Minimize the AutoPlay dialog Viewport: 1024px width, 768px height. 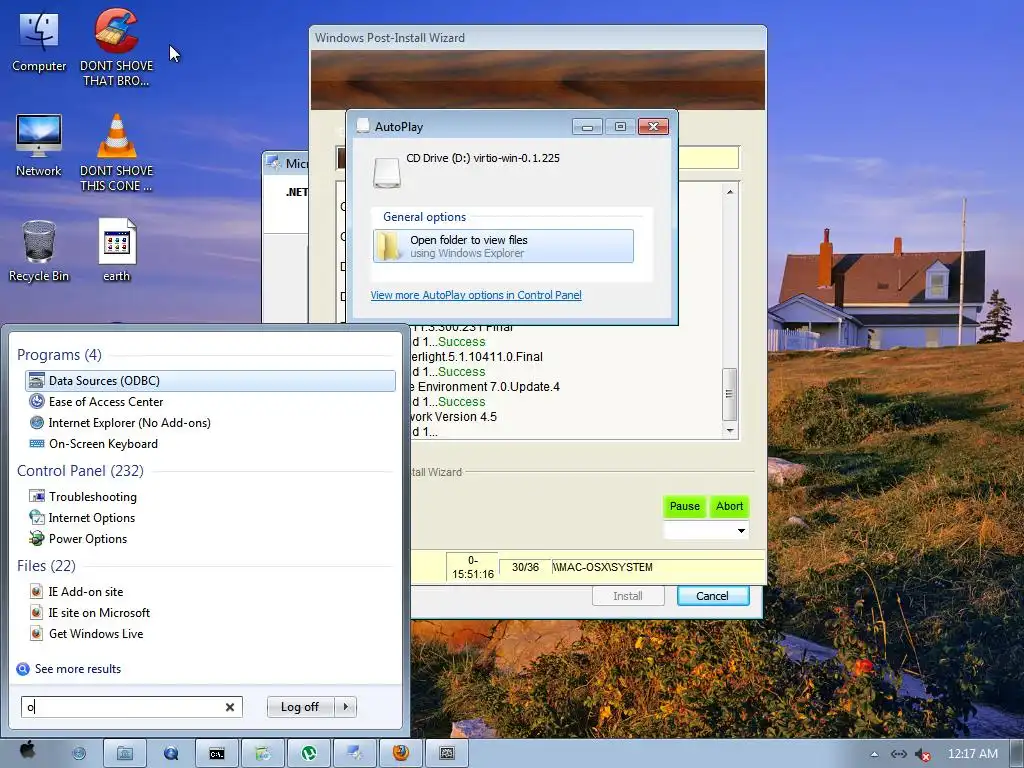tap(587, 127)
